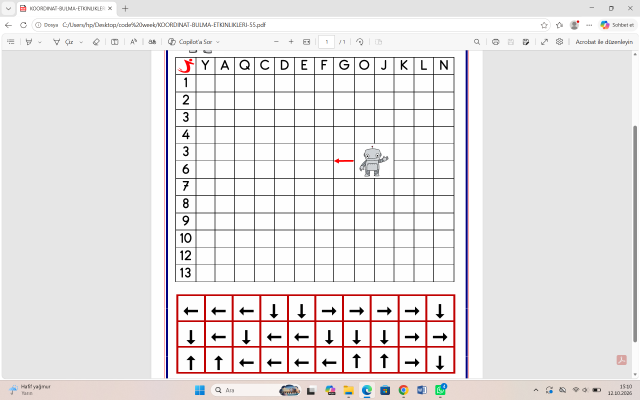Screen dimensions: 640x400
Task: Click the robot figure in the grid
Action: click(x=373, y=162)
